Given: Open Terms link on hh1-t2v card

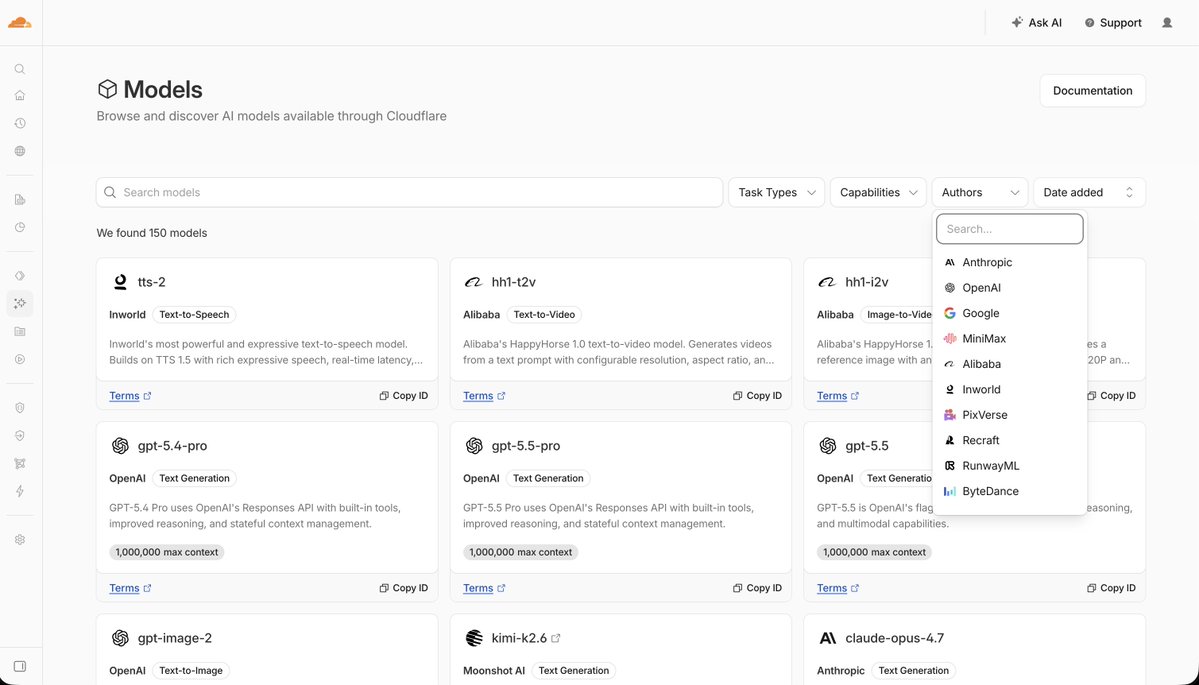Looking at the screenshot, I should [484, 396].
